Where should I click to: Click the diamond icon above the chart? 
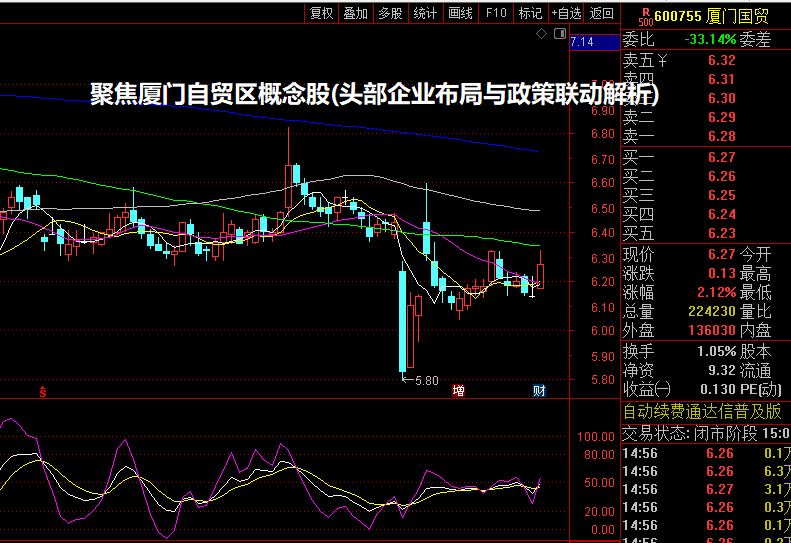541,34
